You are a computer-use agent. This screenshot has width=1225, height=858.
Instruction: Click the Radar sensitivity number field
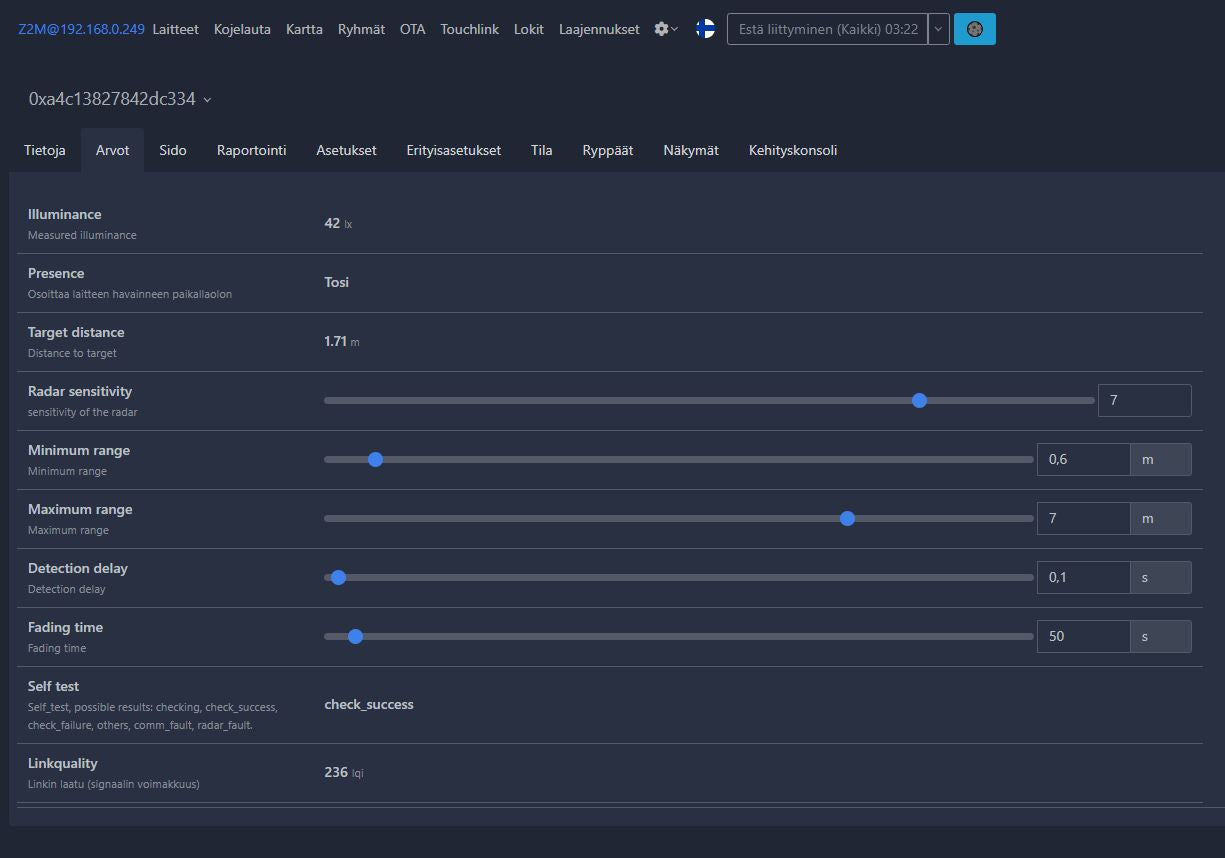1144,400
